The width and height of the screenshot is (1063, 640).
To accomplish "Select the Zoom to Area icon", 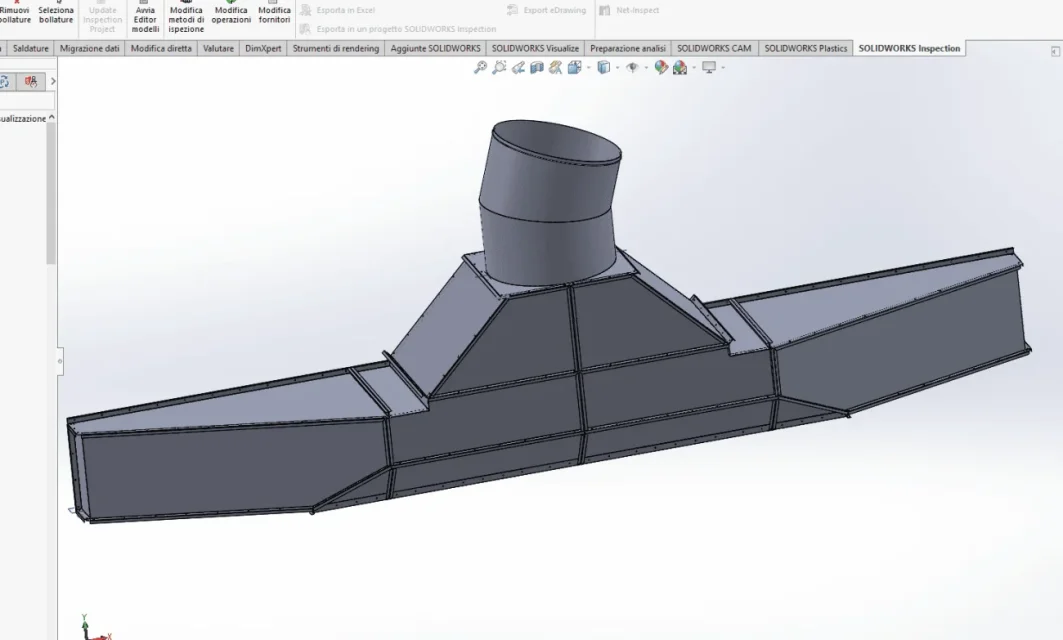I will click(499, 67).
